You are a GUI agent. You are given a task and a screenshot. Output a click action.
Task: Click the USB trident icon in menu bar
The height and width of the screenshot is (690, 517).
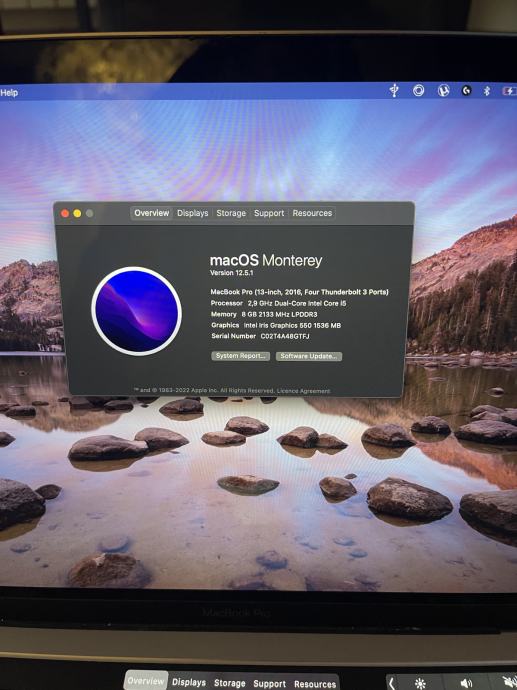394,90
